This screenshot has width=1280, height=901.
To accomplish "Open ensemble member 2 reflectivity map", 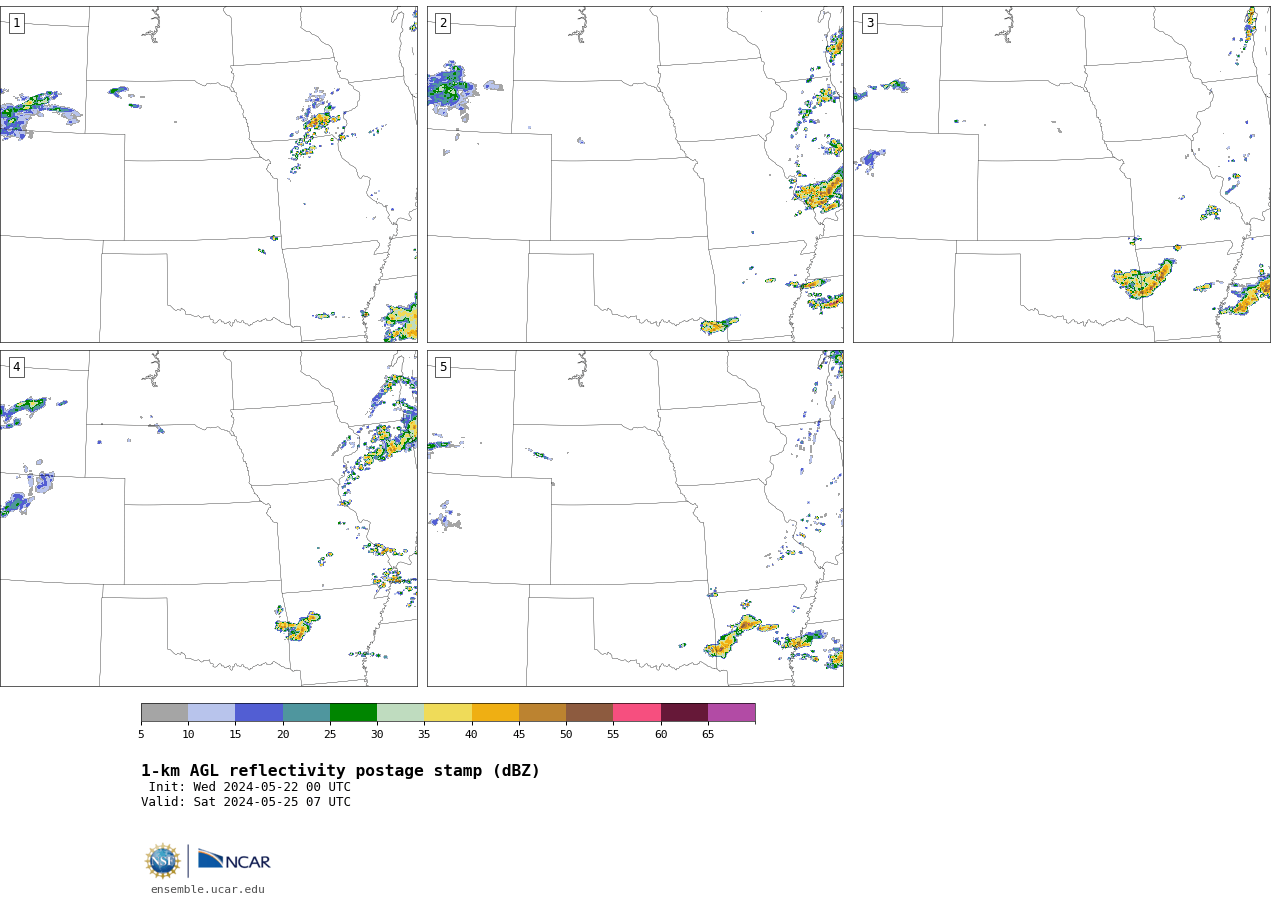I will click(635, 174).
